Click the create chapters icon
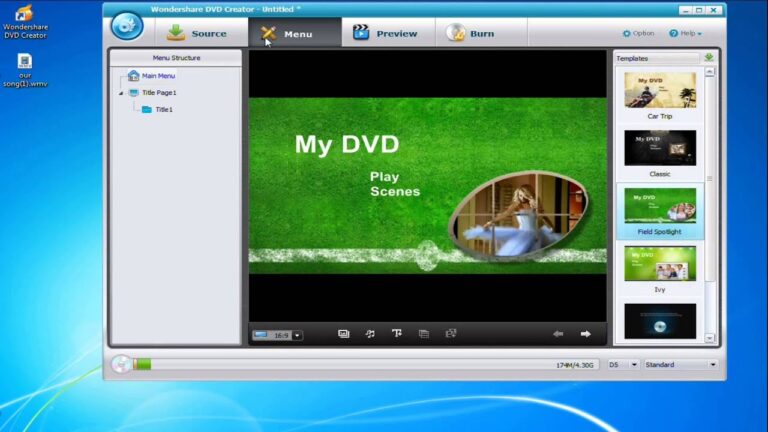The height and width of the screenshot is (432, 768). [x=451, y=334]
